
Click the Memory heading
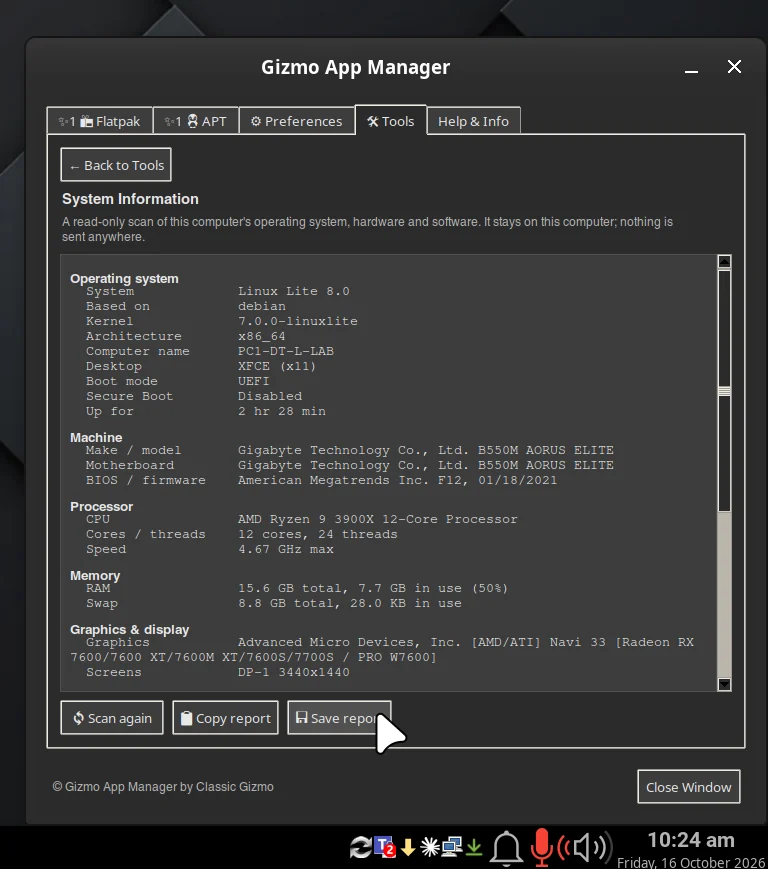[x=95, y=575]
